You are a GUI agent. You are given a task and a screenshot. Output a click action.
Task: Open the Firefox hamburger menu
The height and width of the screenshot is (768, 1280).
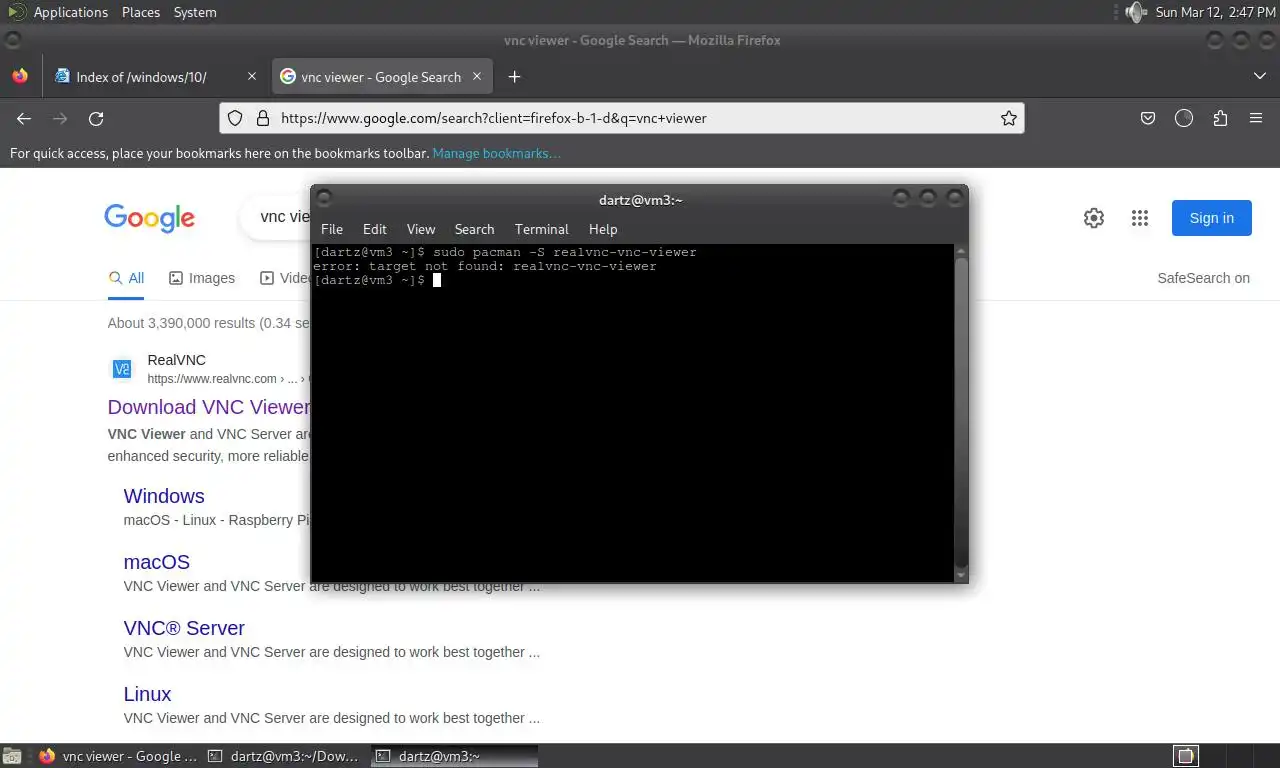pos(1256,118)
